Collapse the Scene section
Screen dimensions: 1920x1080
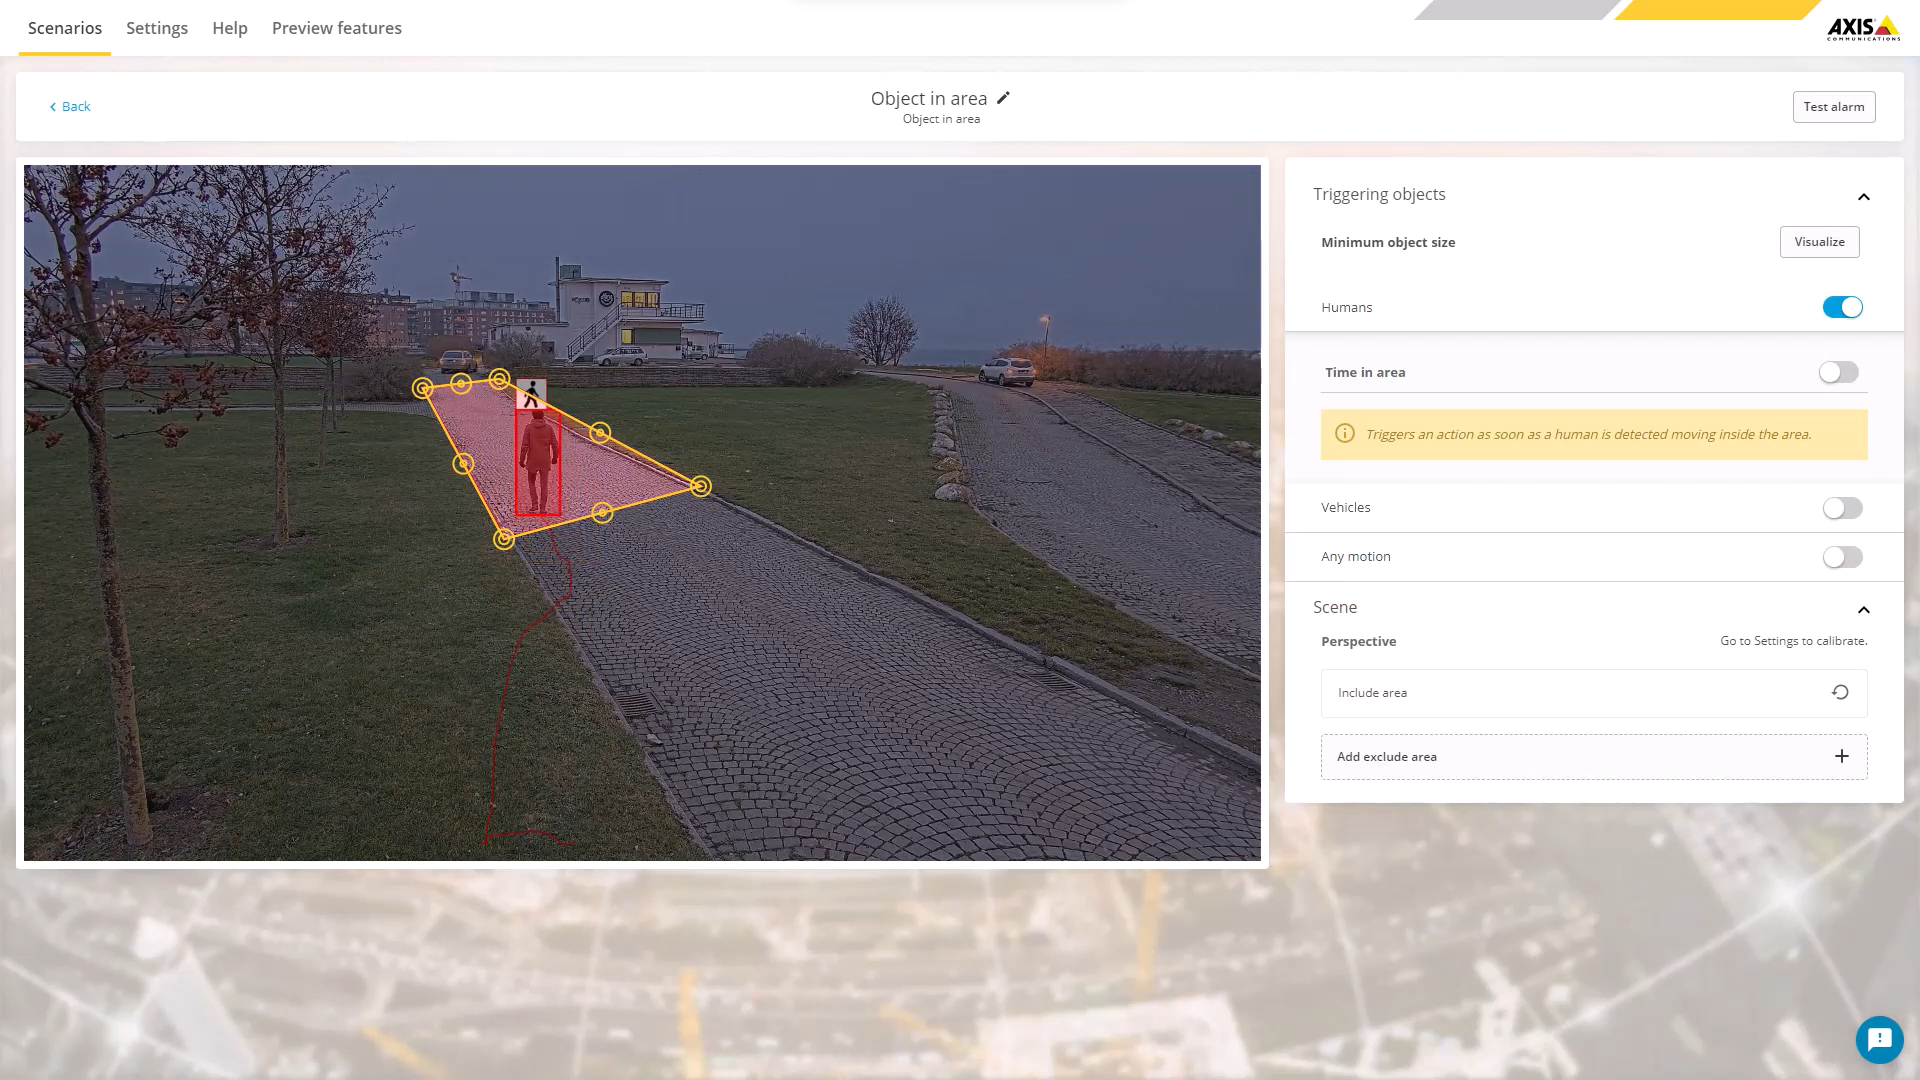(1864, 610)
